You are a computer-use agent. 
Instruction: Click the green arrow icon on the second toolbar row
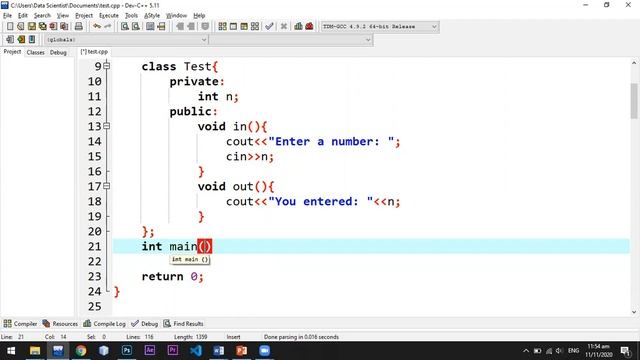21,40
